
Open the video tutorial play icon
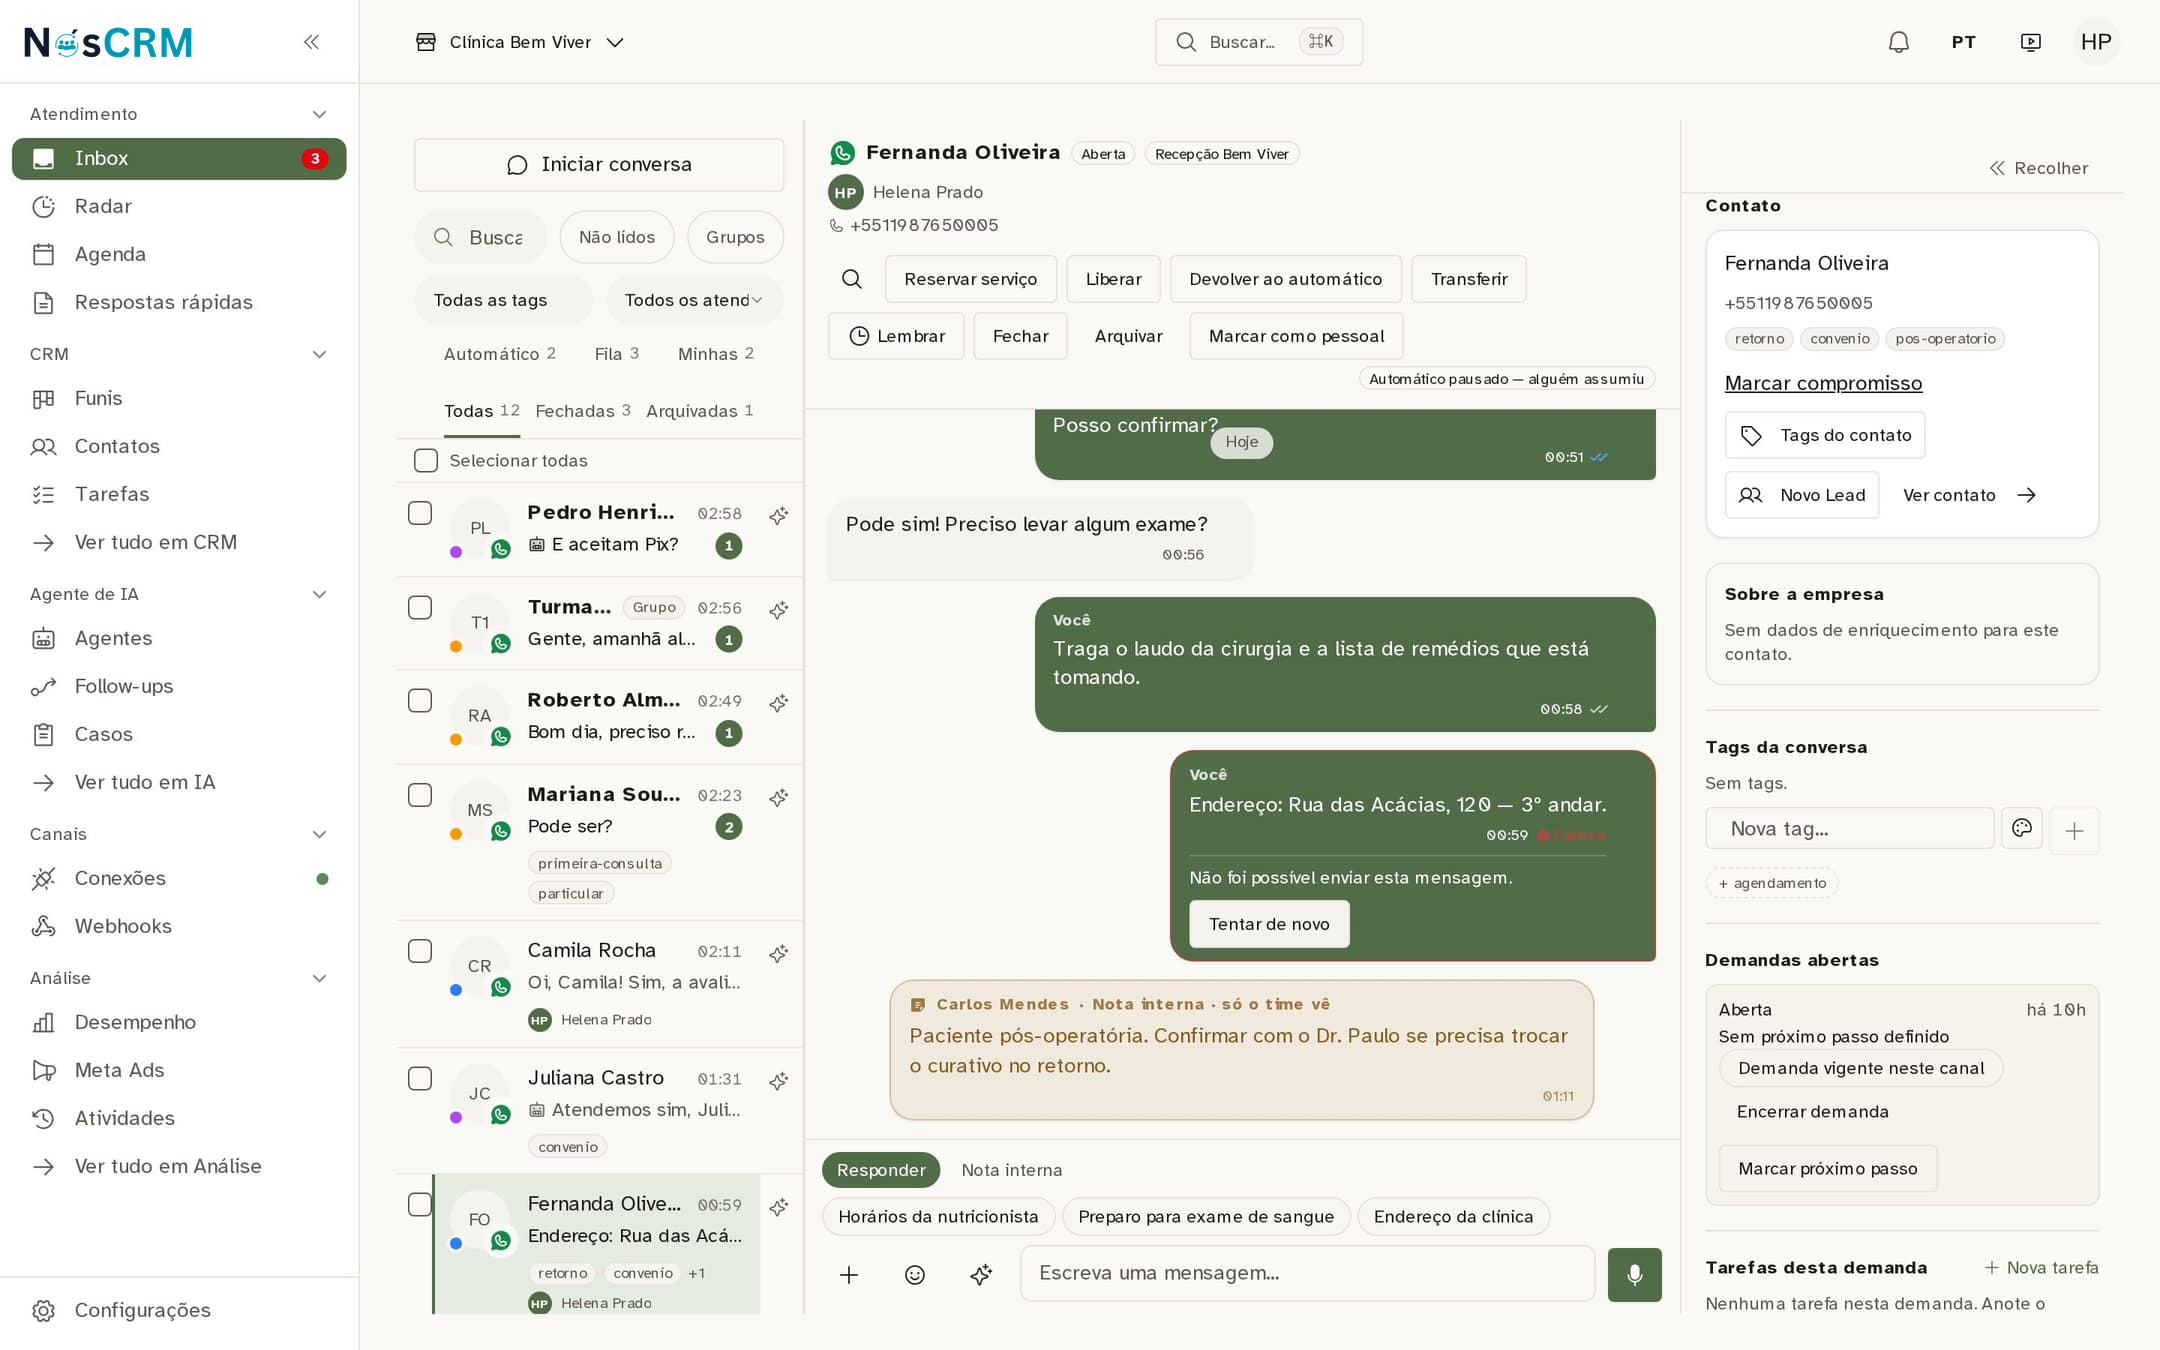tap(2030, 42)
